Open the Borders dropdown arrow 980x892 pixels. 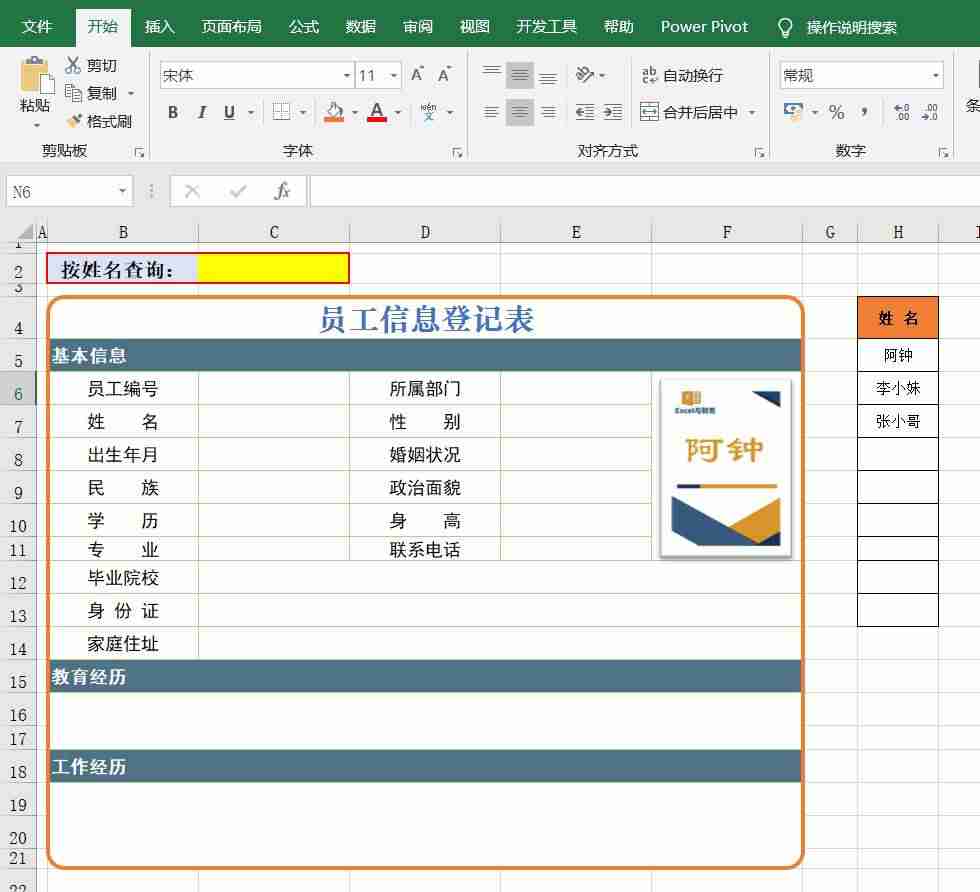tap(303, 113)
